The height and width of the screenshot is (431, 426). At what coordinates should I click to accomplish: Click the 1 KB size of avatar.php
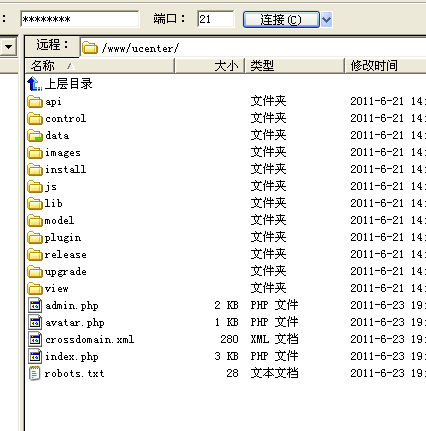point(226,322)
